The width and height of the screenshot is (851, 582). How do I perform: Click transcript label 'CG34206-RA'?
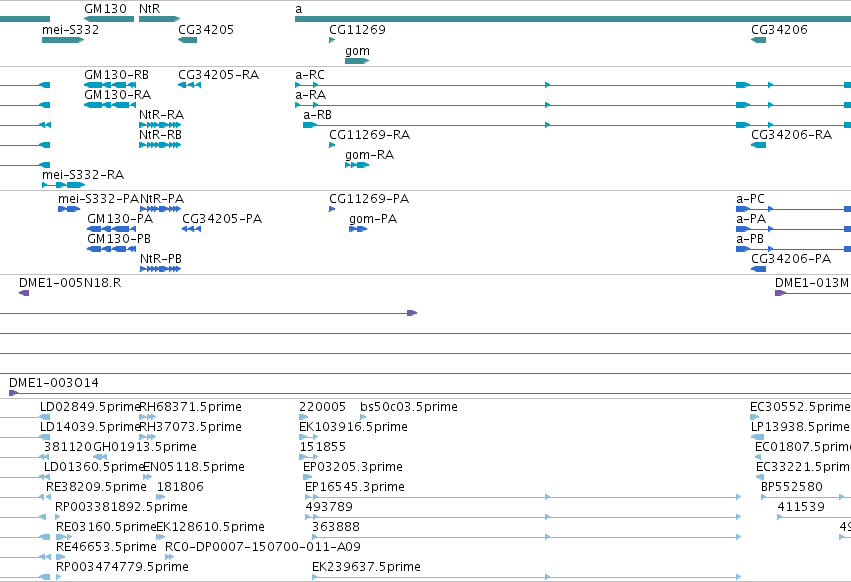pyautogui.click(x=791, y=135)
